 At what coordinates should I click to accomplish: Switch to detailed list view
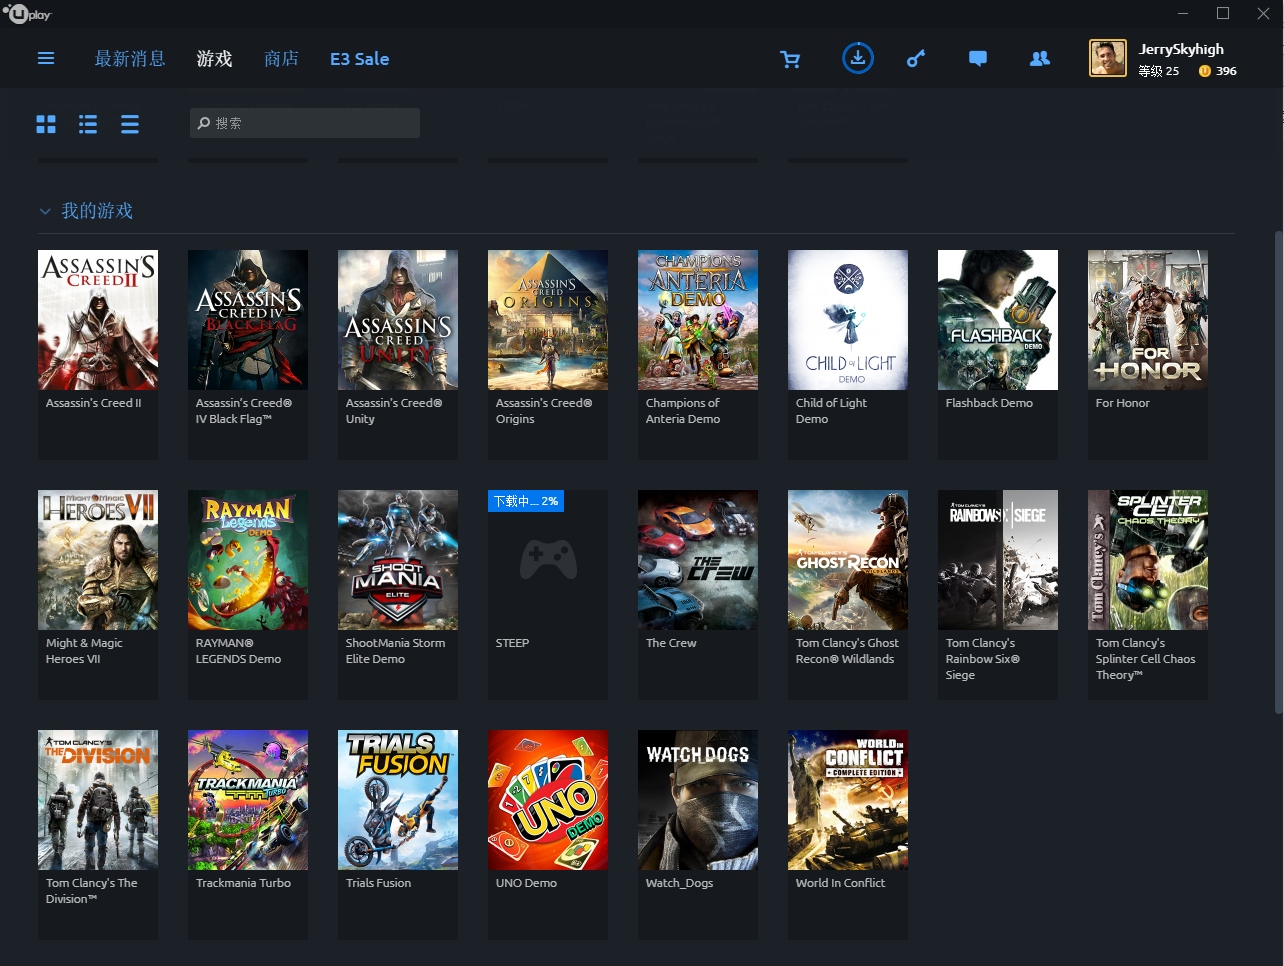(88, 124)
